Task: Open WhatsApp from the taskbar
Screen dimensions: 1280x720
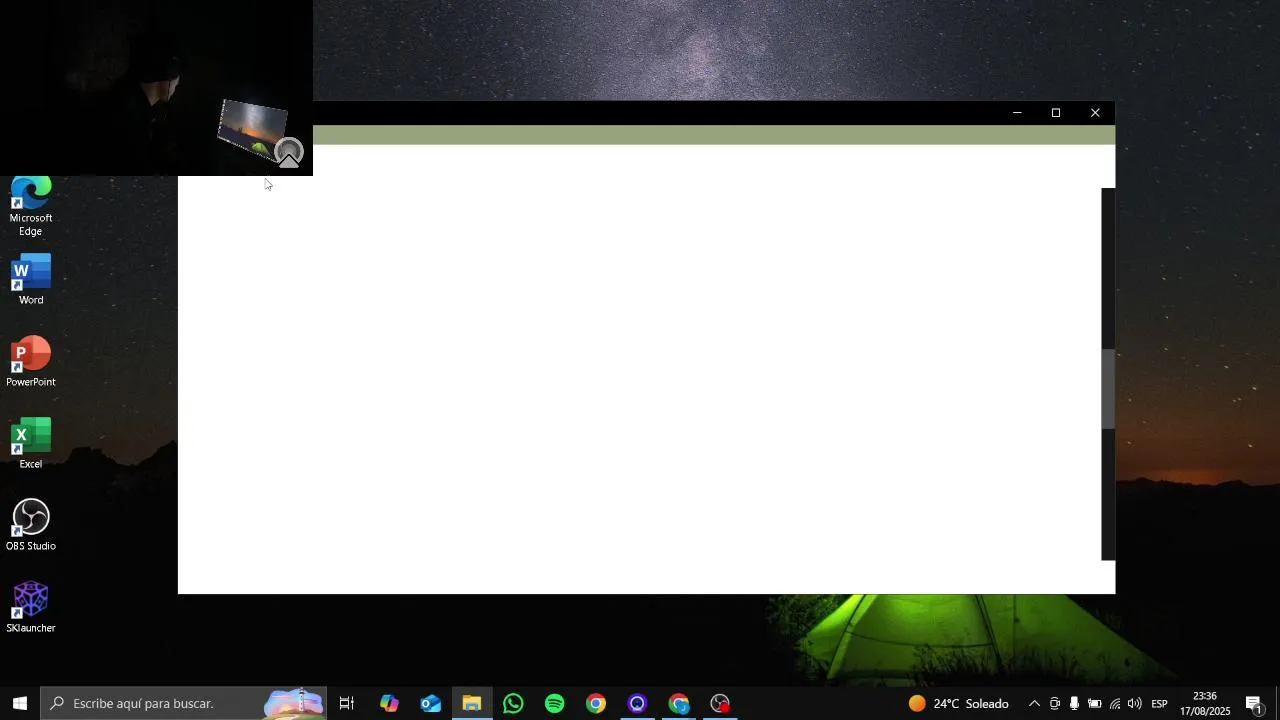Action: tap(513, 703)
